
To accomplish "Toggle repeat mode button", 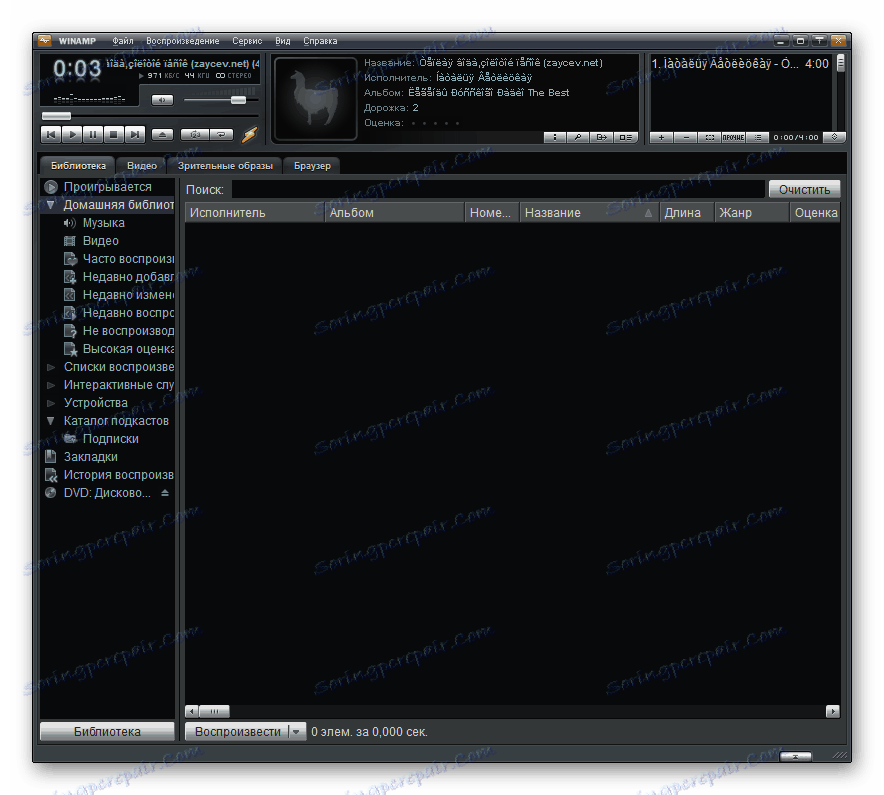I will (x=222, y=135).
